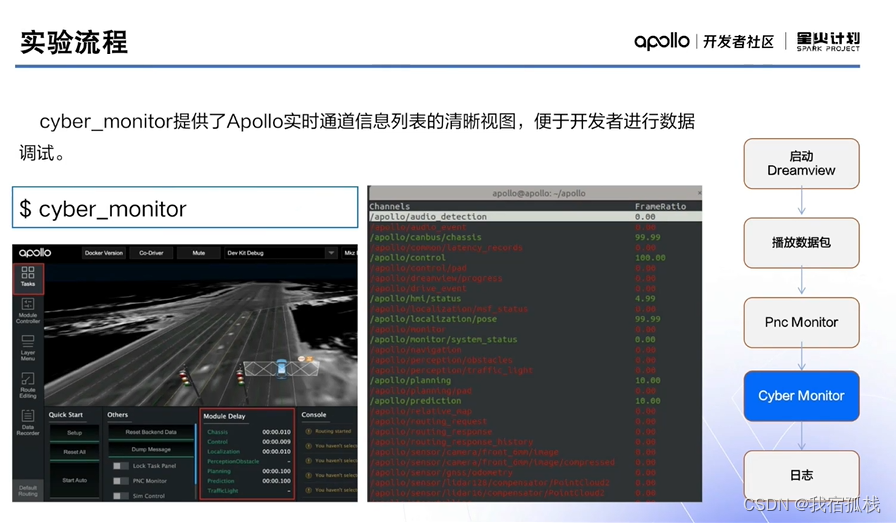Click PerceptionObstacle in Module Delay list

coord(233,461)
